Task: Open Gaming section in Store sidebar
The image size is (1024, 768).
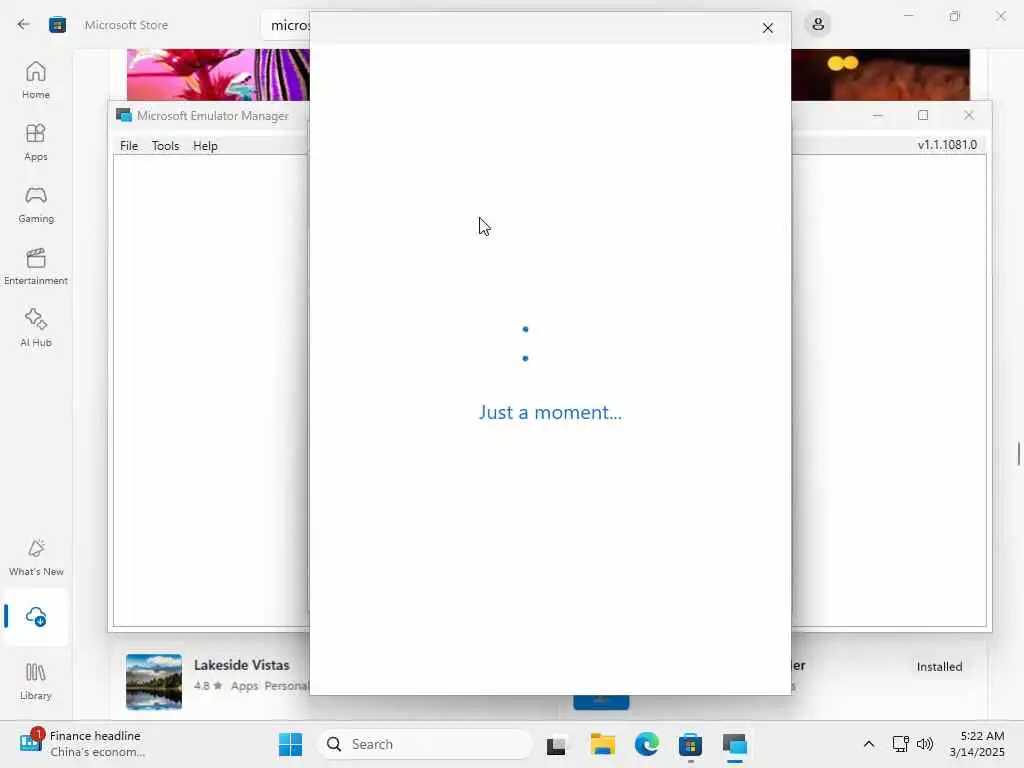Action: [36, 204]
